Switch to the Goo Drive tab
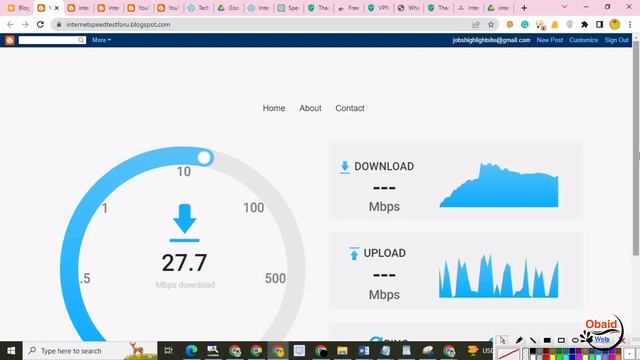Viewport: 640px width, 360px height. 229,8
